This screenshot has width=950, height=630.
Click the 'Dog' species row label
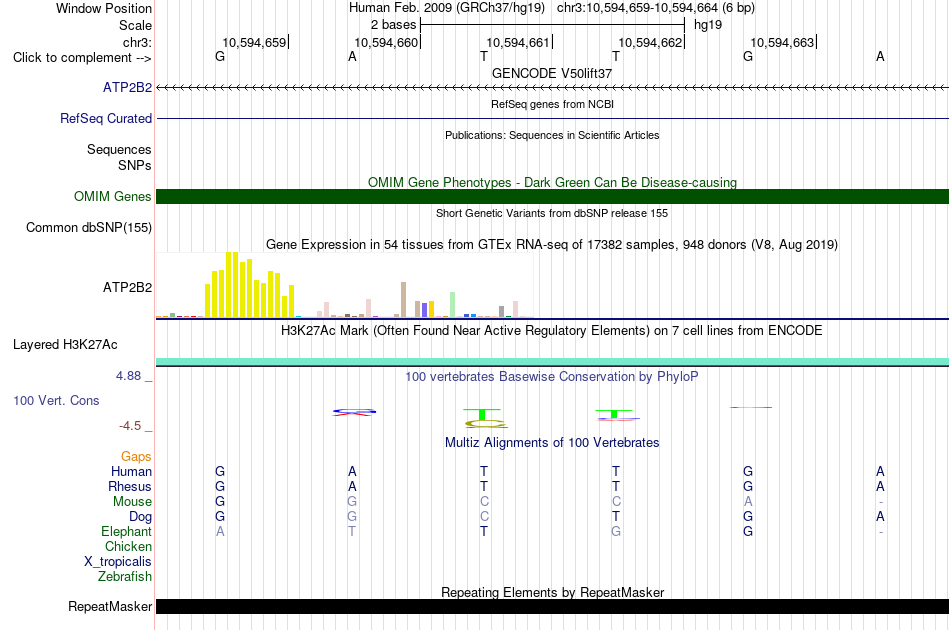tap(140, 517)
